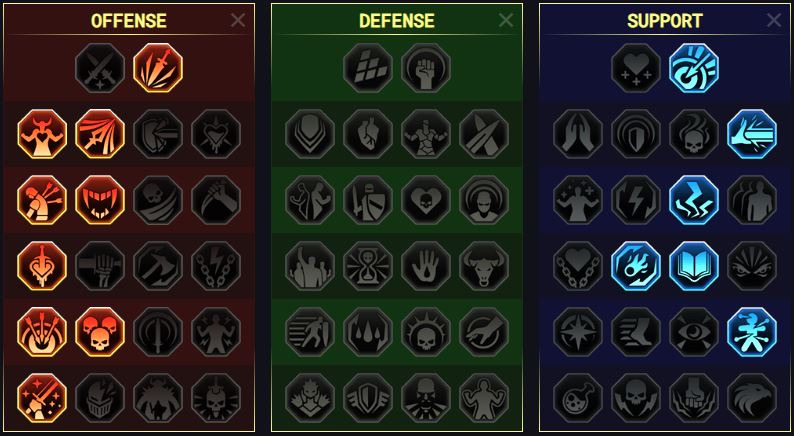The image size is (794, 436).
Task: Select the blue voodoo doll mastery
Action: click(x=752, y=332)
